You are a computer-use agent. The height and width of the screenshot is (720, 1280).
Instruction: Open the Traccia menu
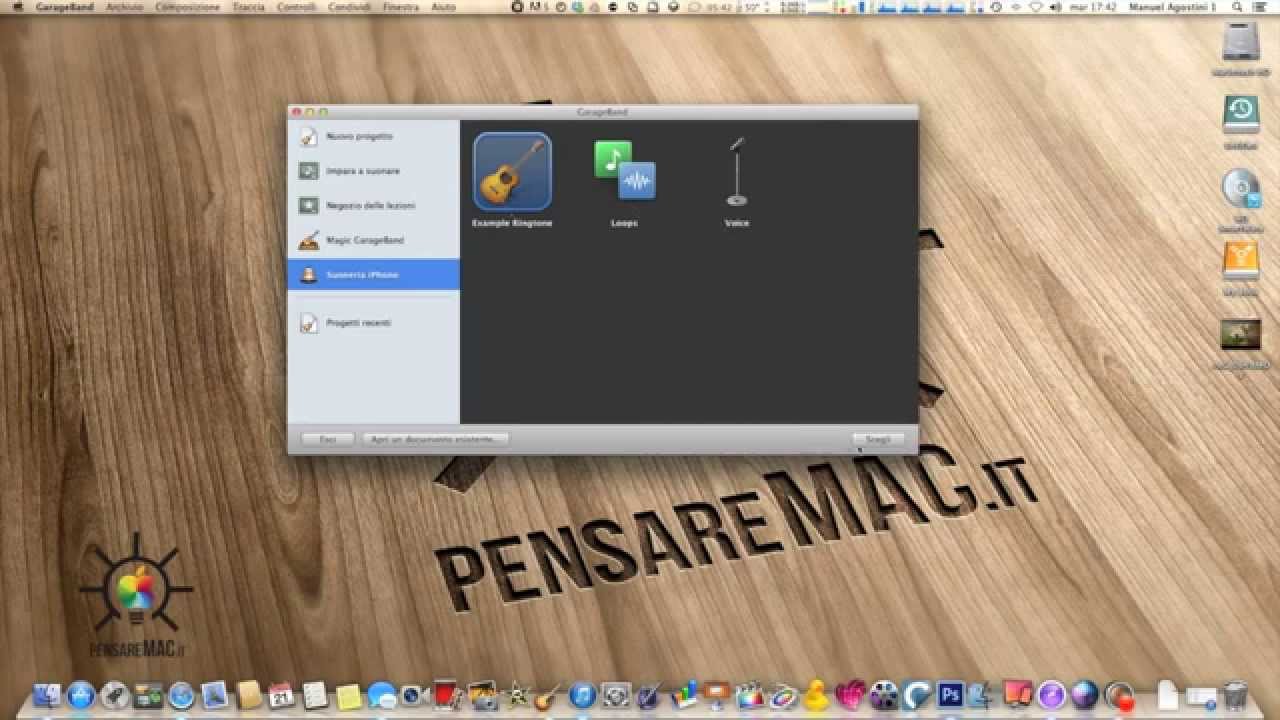[x=248, y=7]
